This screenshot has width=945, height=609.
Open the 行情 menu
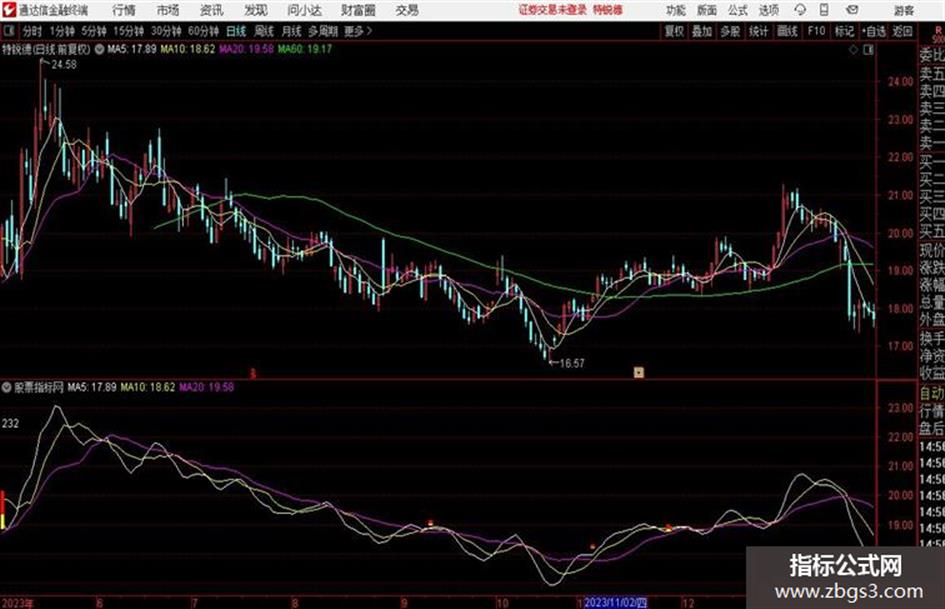[124, 10]
